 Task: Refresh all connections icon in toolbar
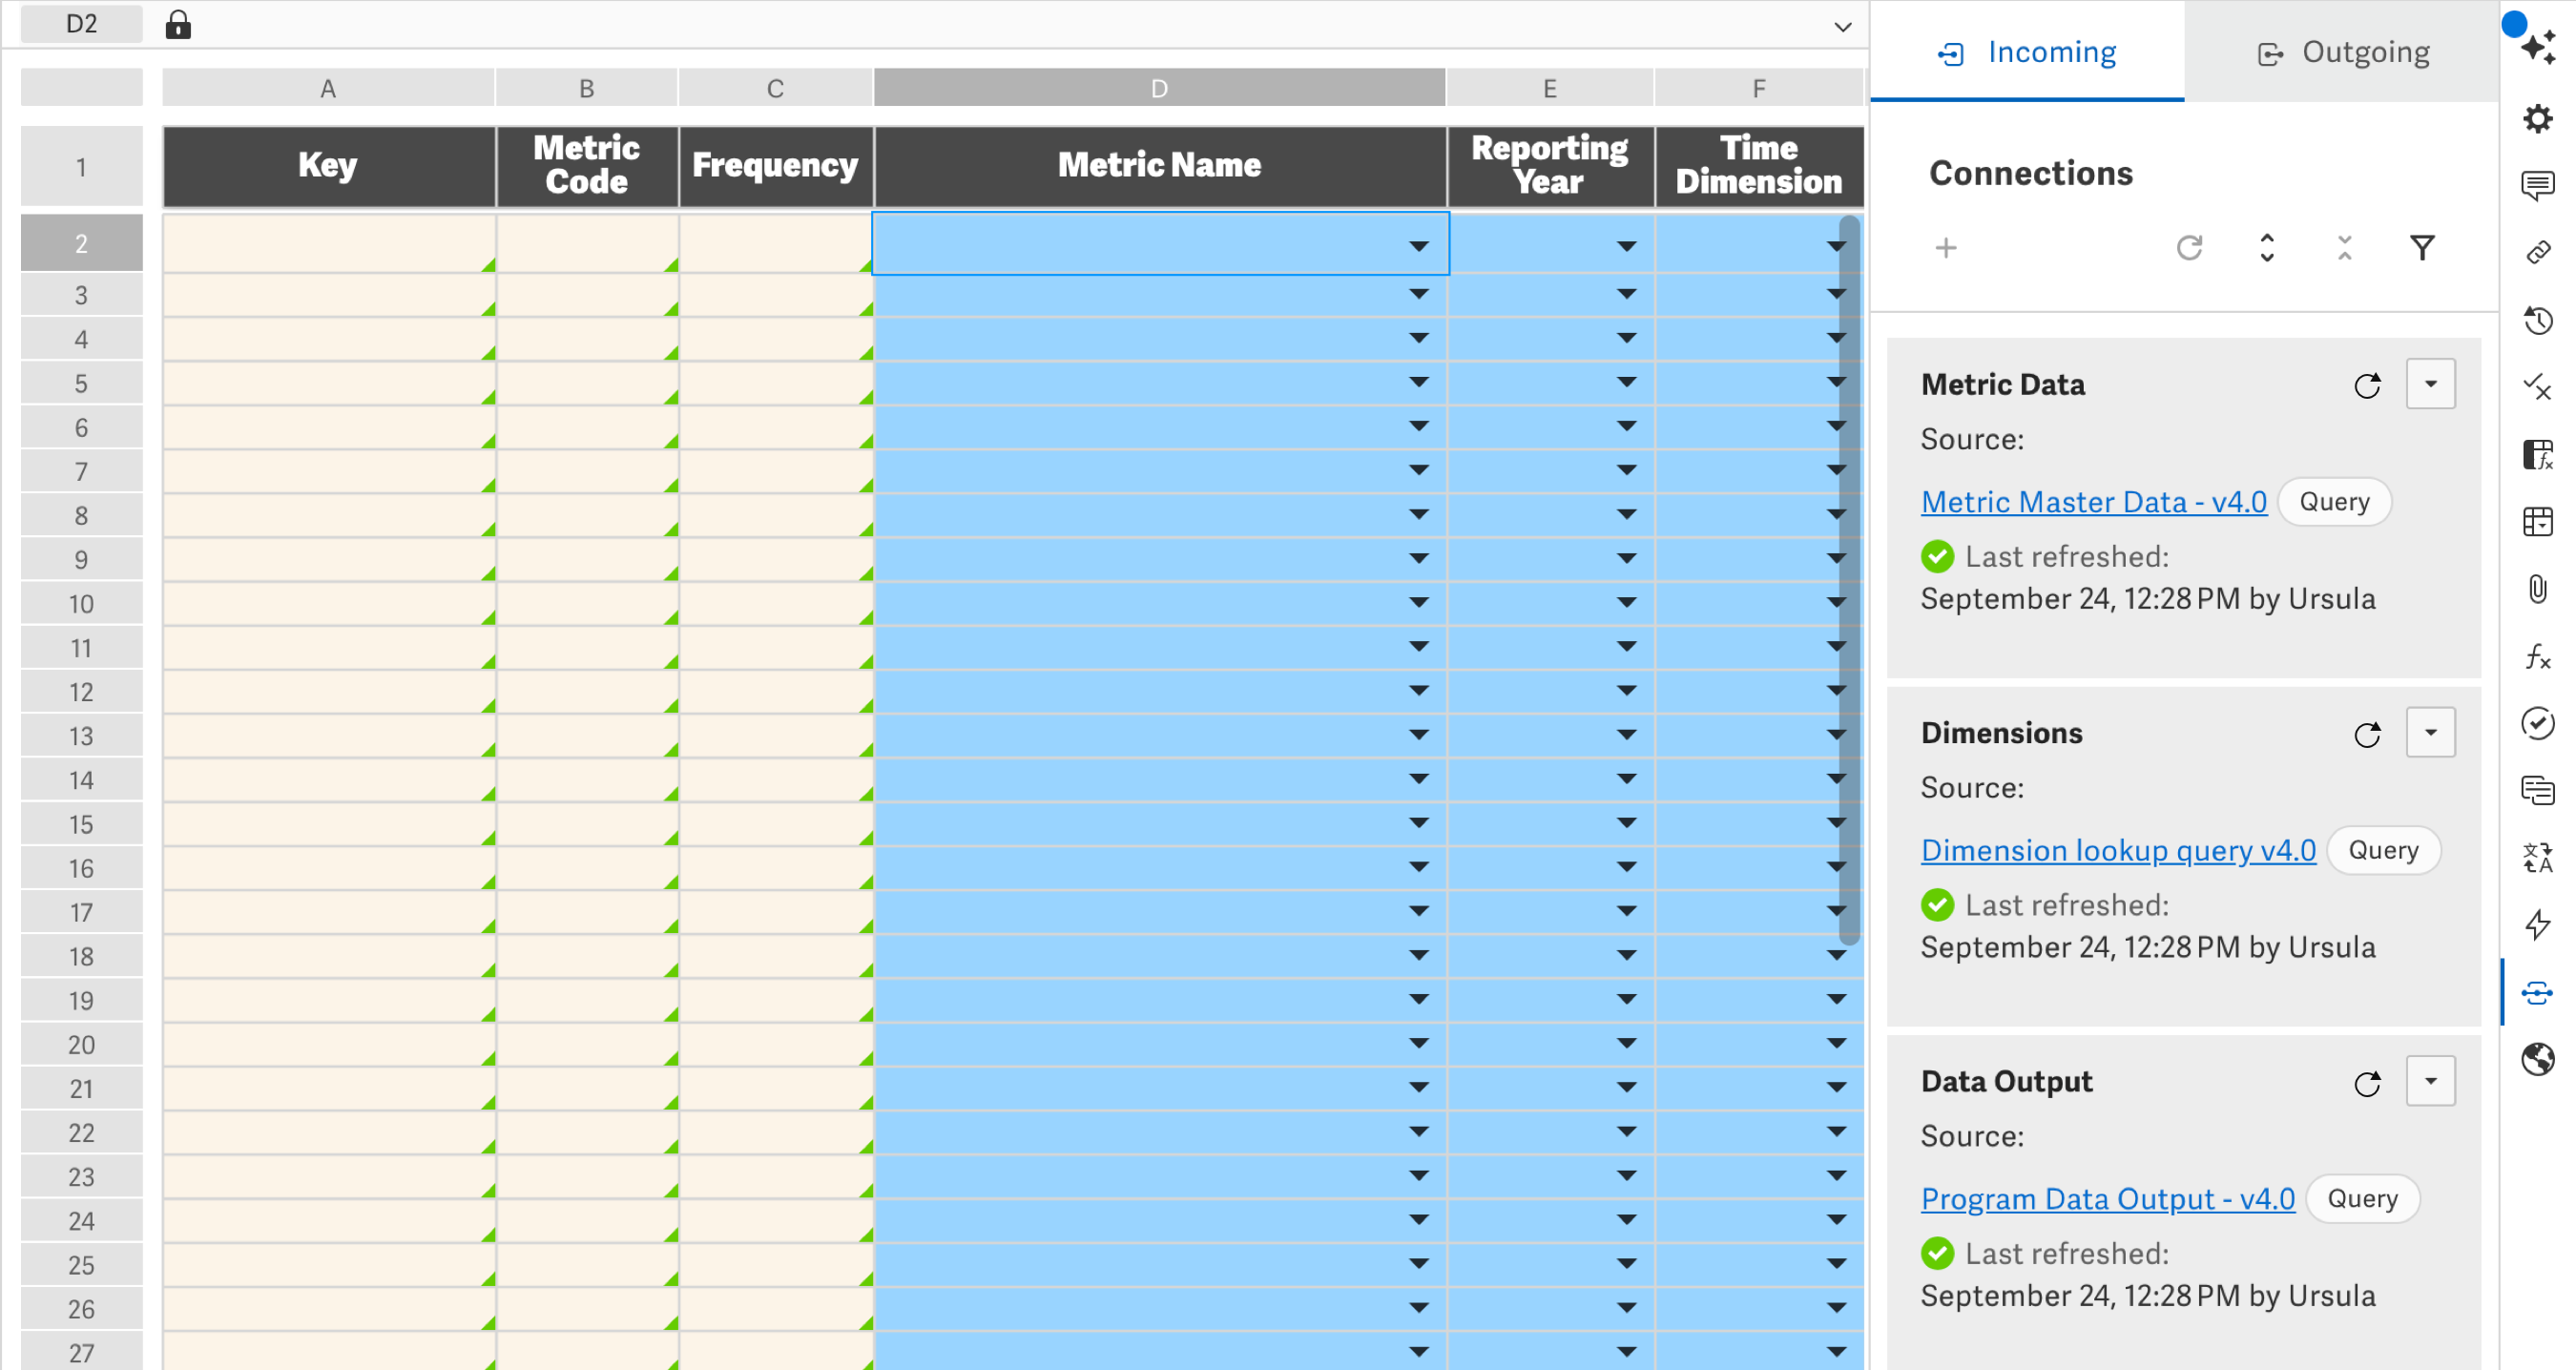pos(2190,248)
